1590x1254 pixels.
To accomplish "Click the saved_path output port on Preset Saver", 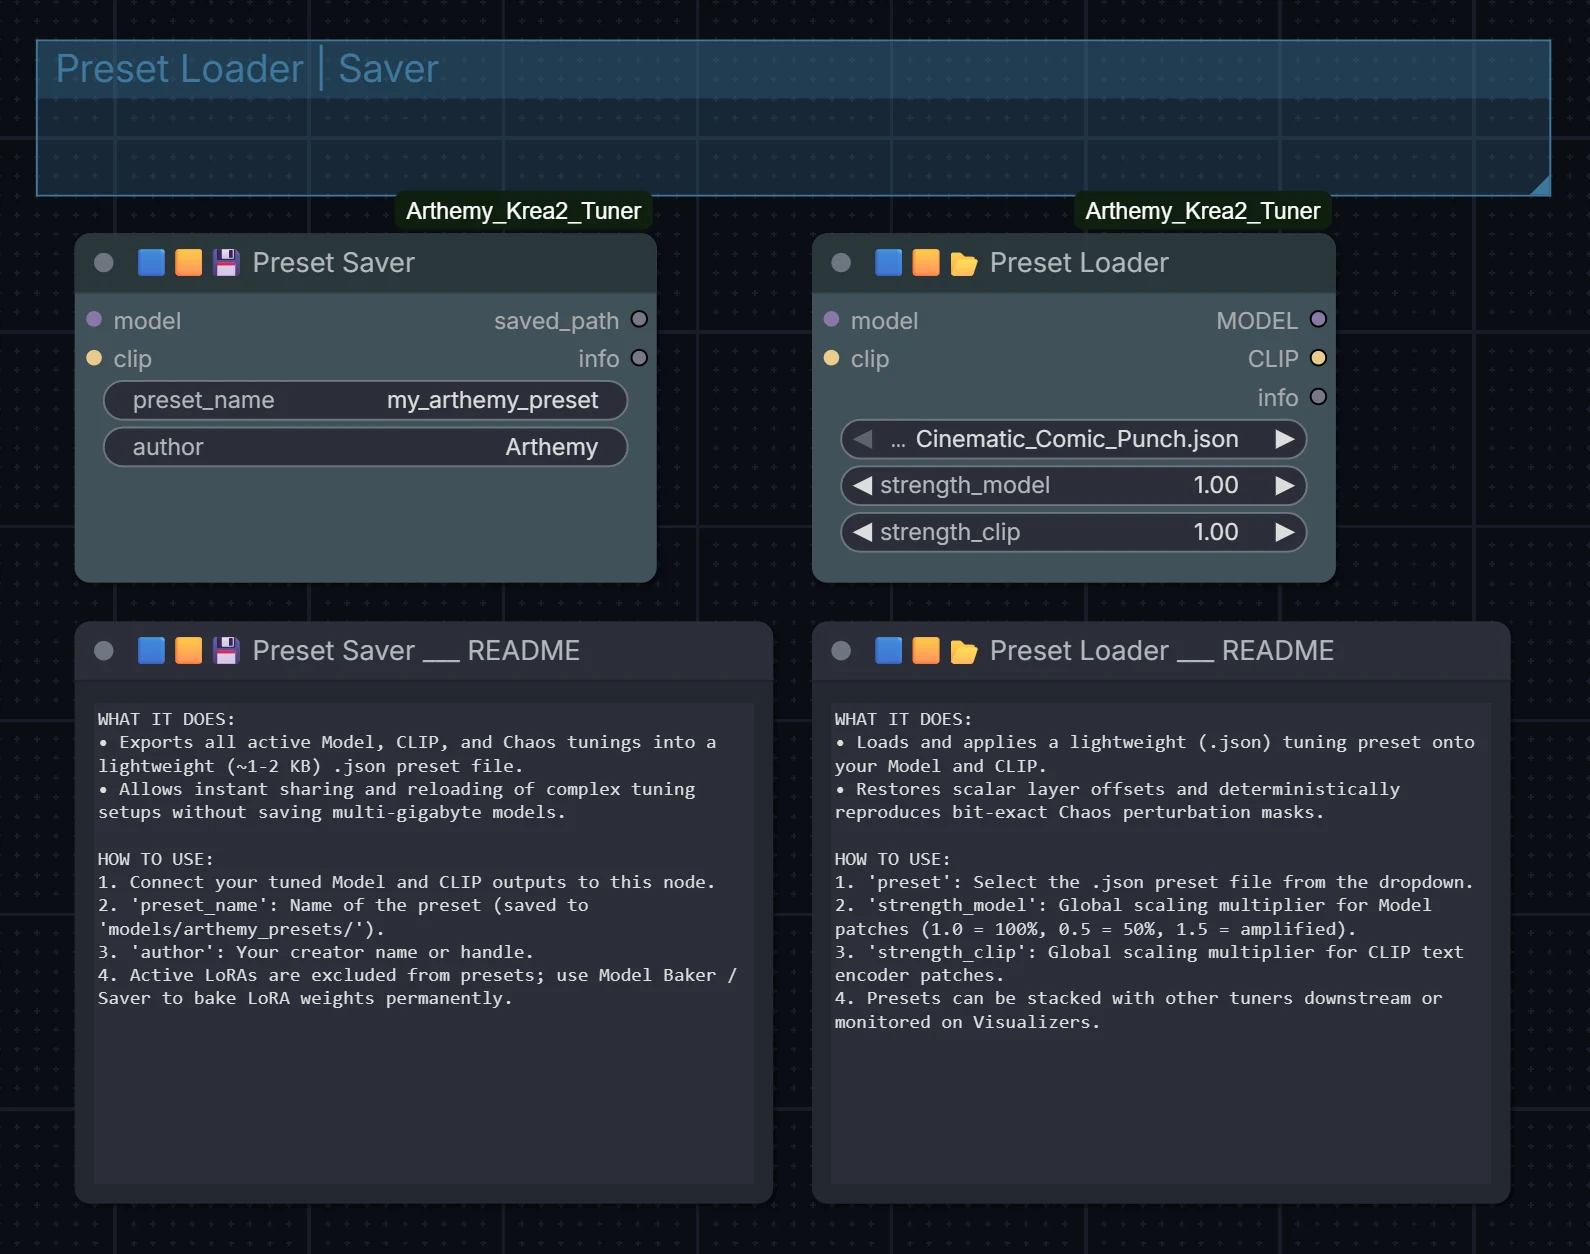I will coord(639,319).
